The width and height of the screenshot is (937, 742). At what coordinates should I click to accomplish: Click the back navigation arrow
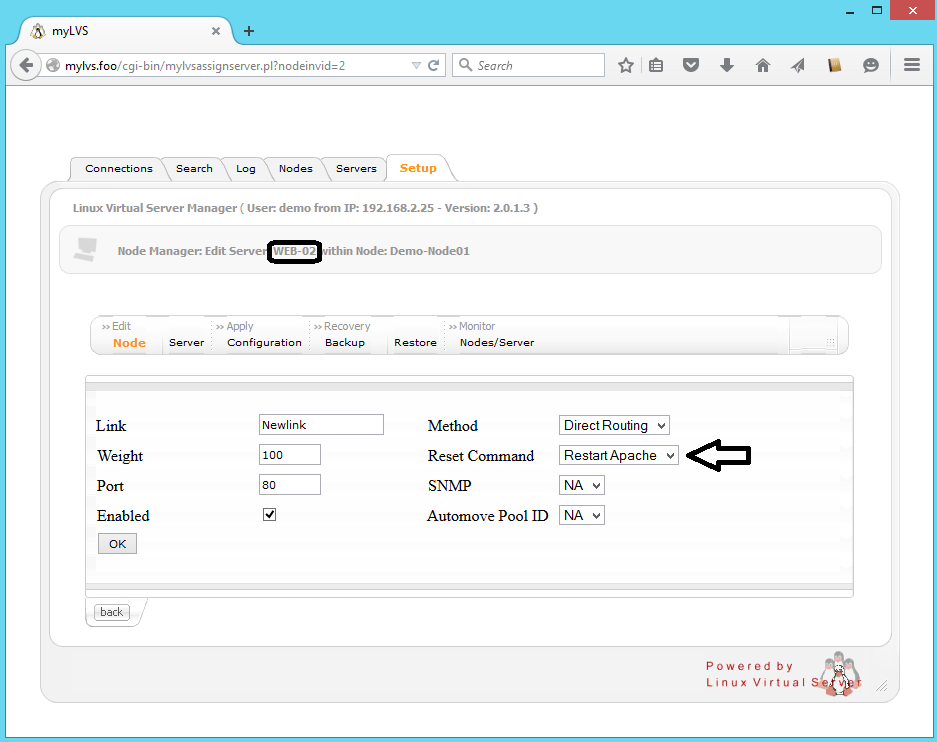(26, 66)
